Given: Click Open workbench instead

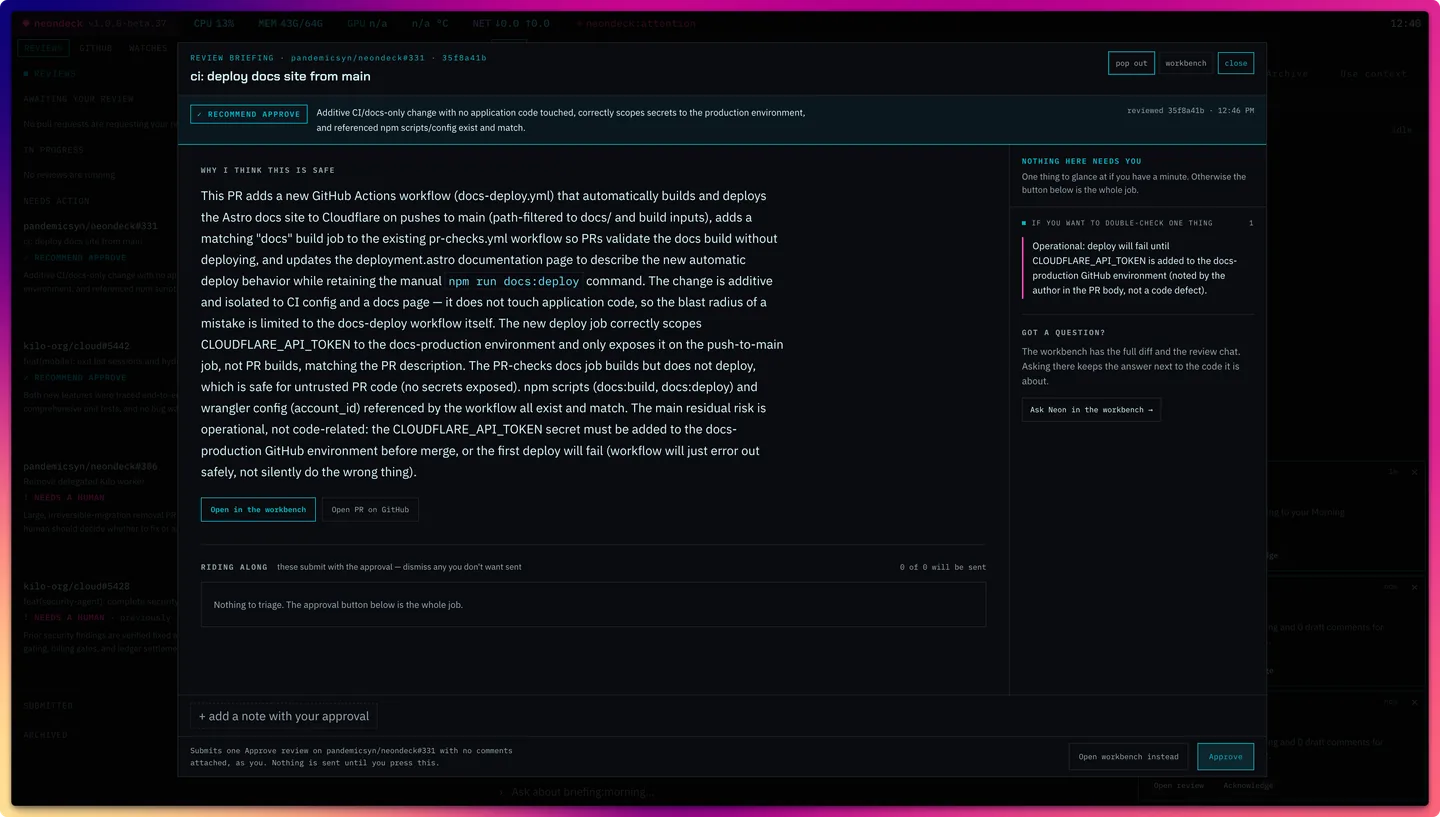Looking at the screenshot, I should point(1128,756).
